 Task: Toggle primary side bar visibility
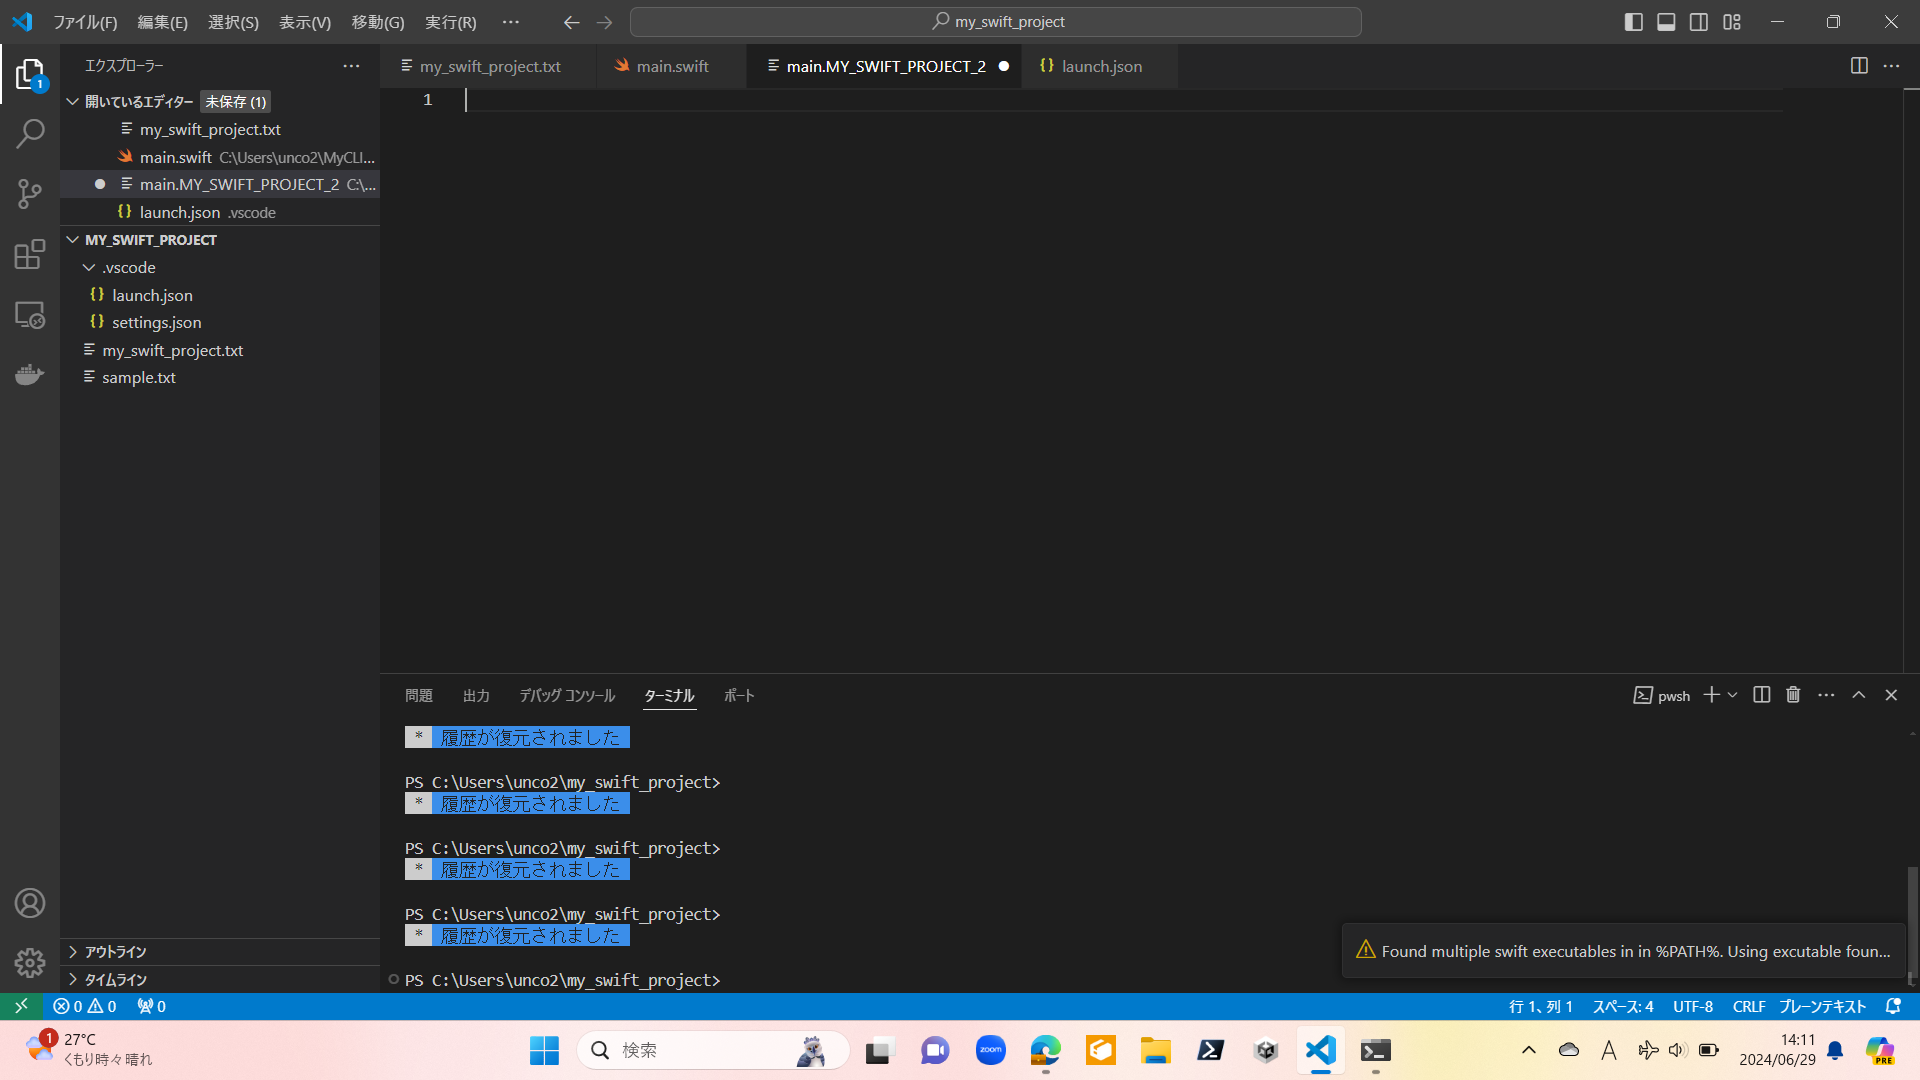(1634, 22)
